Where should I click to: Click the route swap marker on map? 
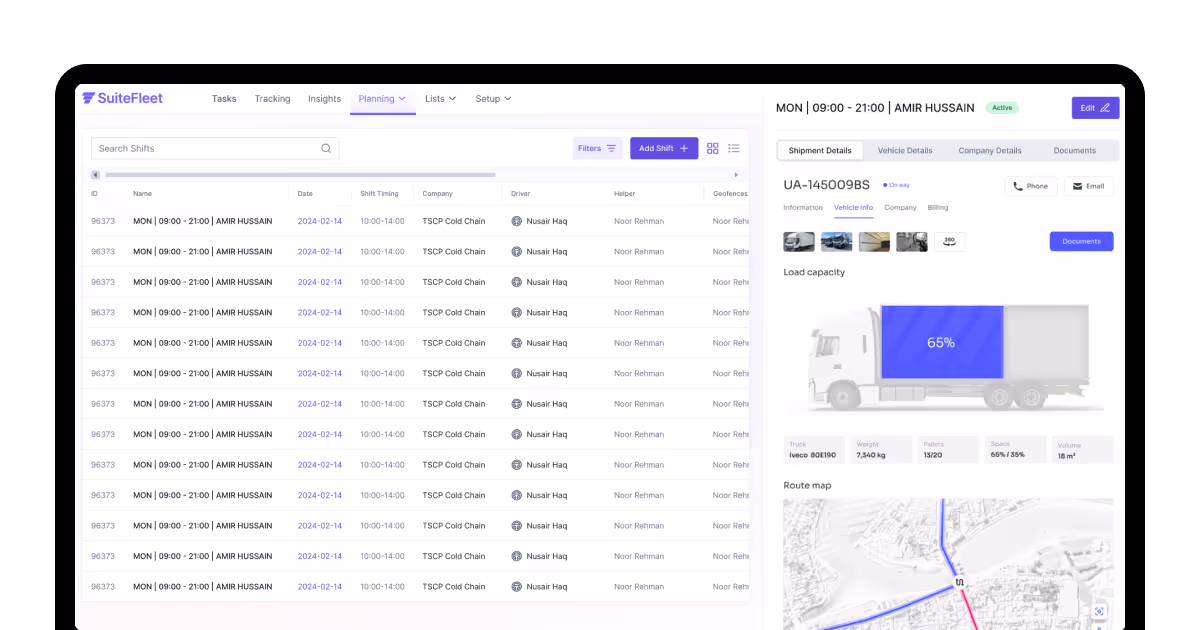[959, 582]
